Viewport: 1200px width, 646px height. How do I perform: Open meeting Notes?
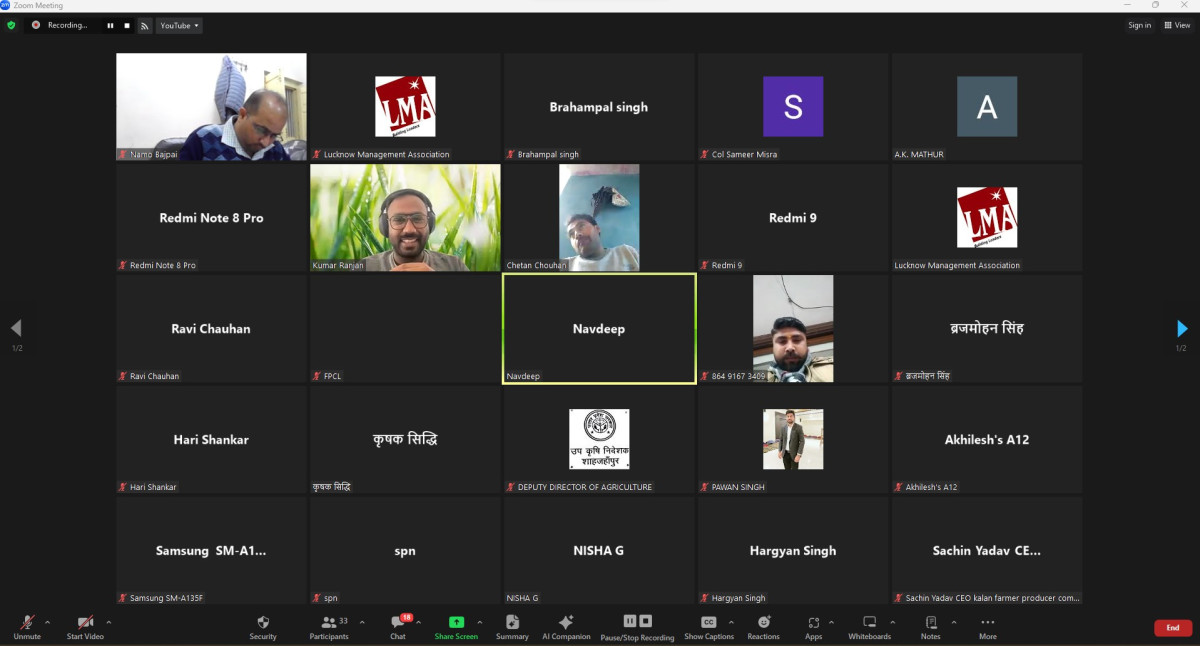[x=931, y=627]
